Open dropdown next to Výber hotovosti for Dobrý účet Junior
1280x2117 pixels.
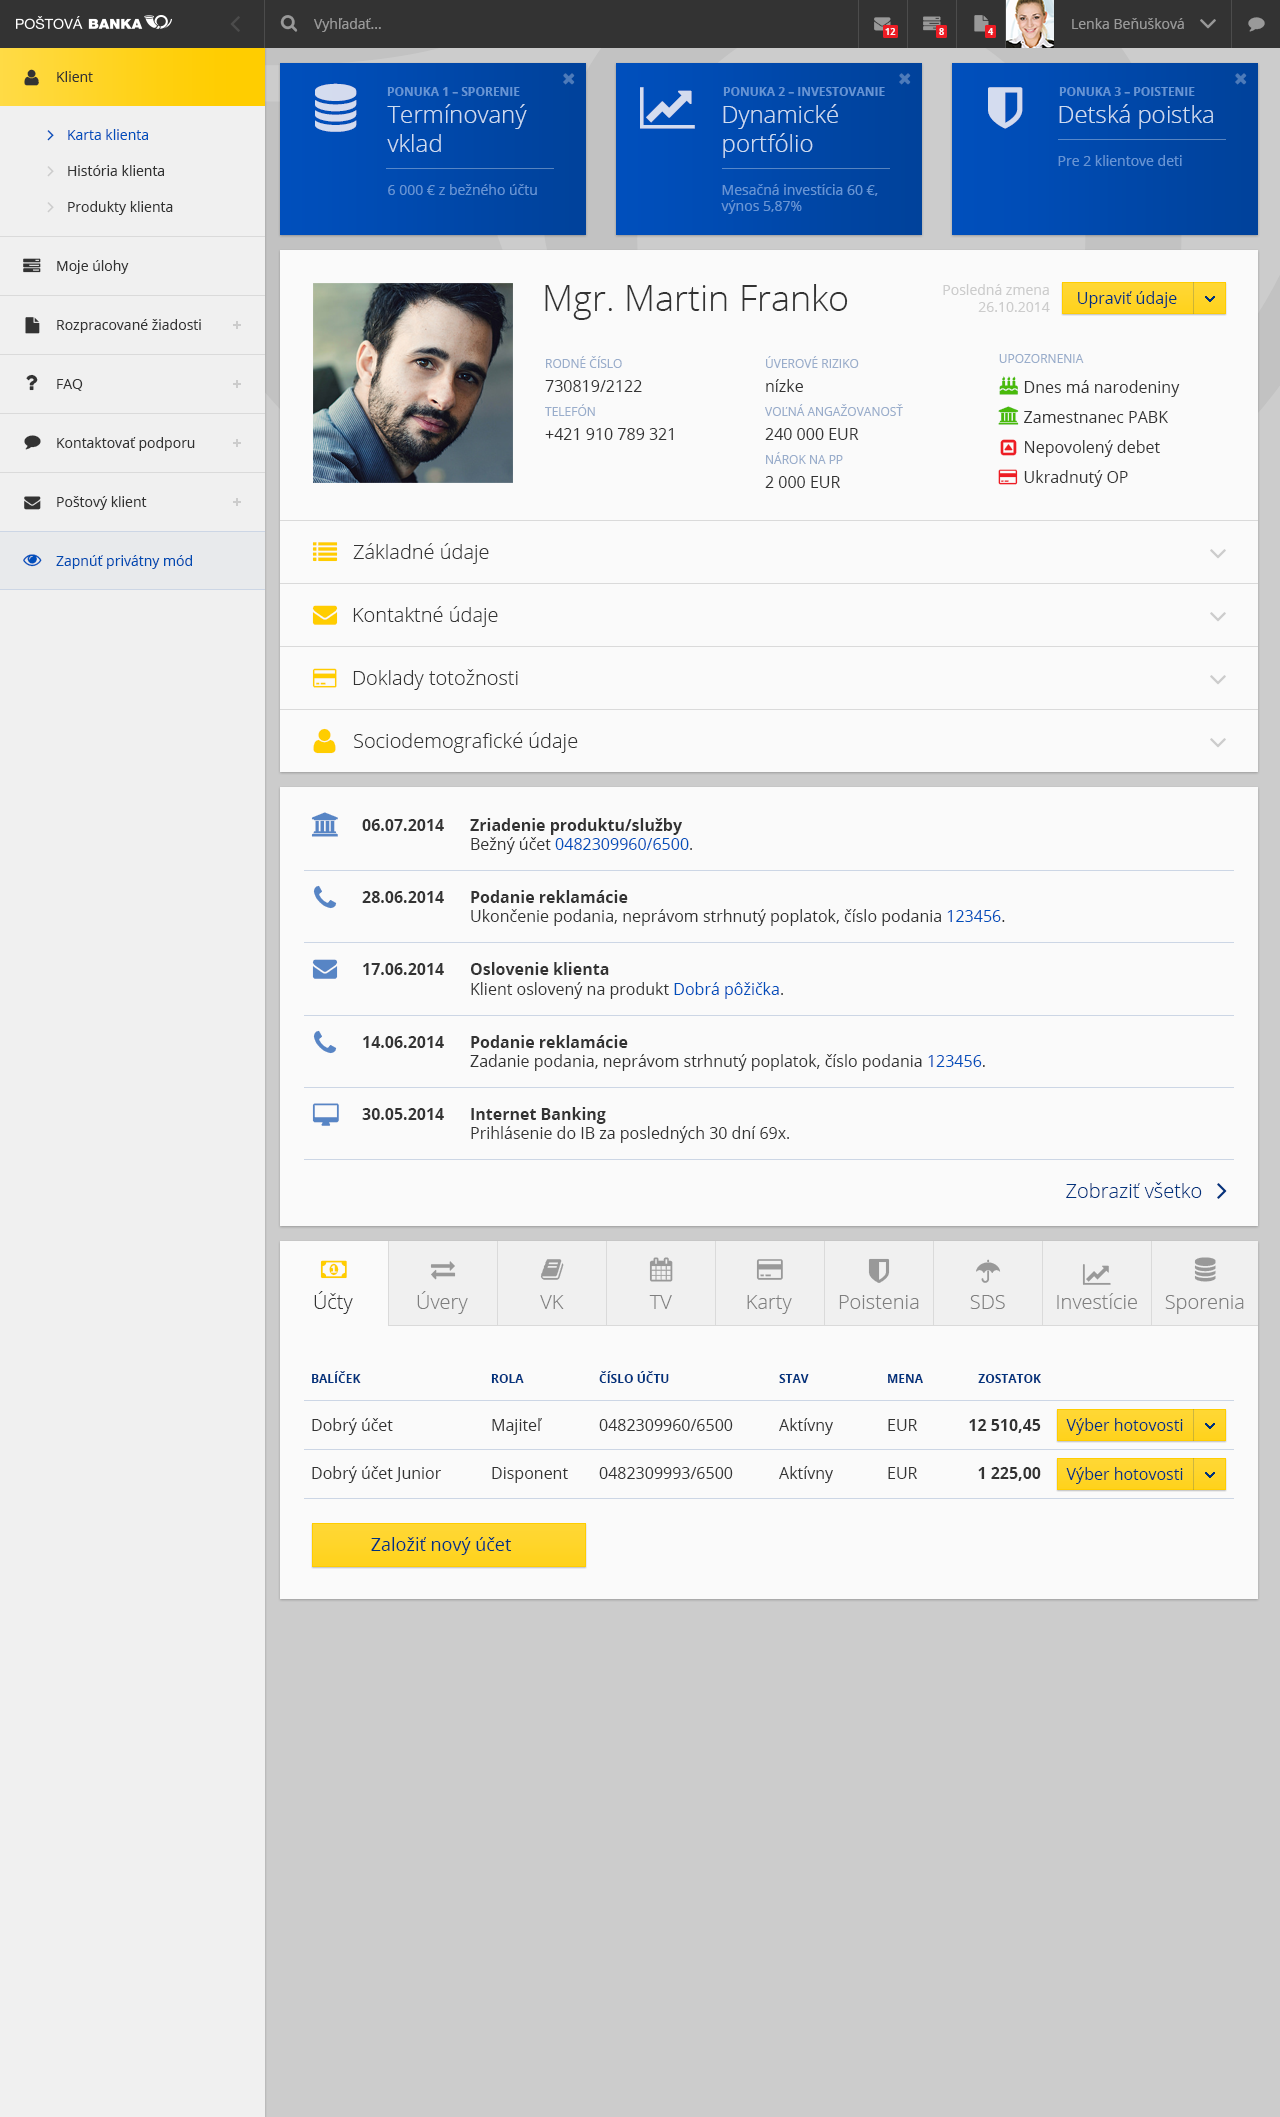[1210, 1474]
